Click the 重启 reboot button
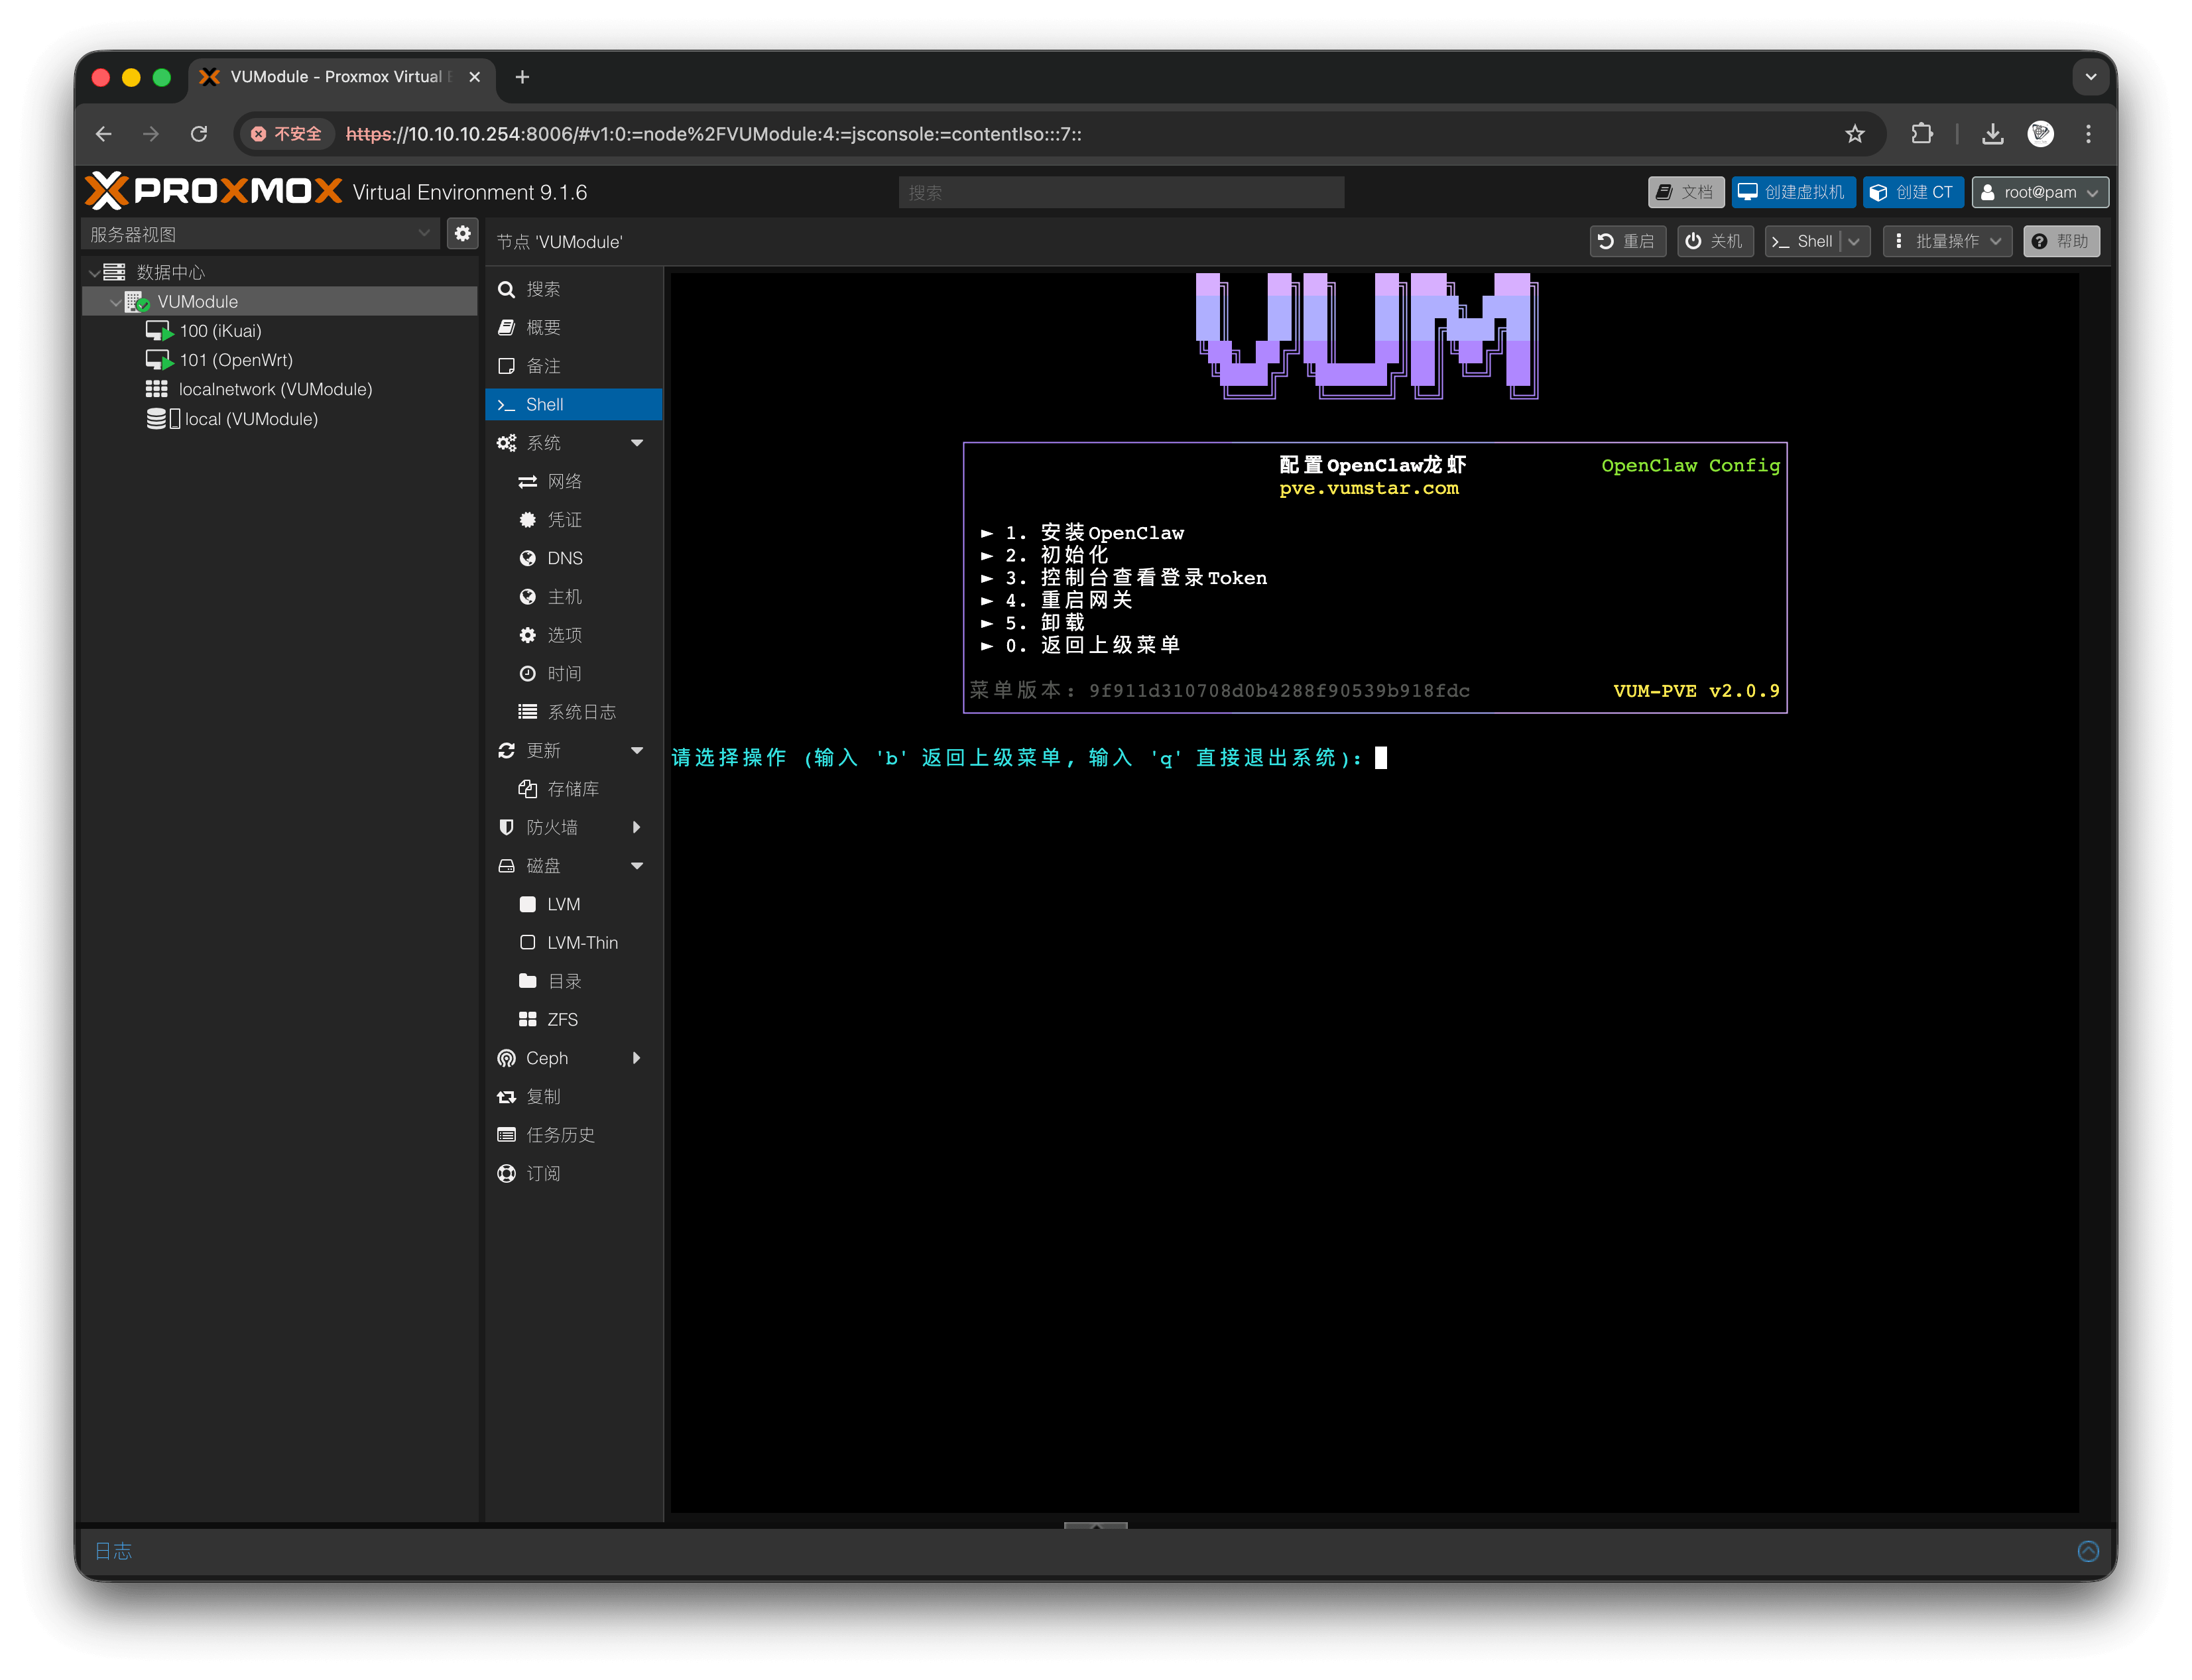2192x1680 pixels. pos(1627,241)
